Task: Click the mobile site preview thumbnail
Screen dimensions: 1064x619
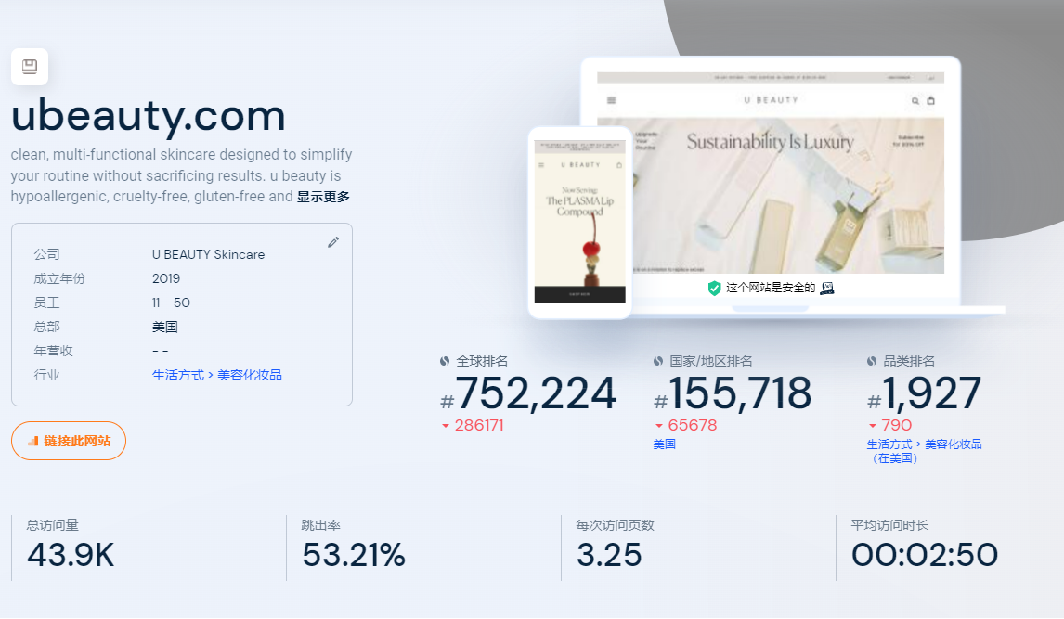Action: pos(580,222)
